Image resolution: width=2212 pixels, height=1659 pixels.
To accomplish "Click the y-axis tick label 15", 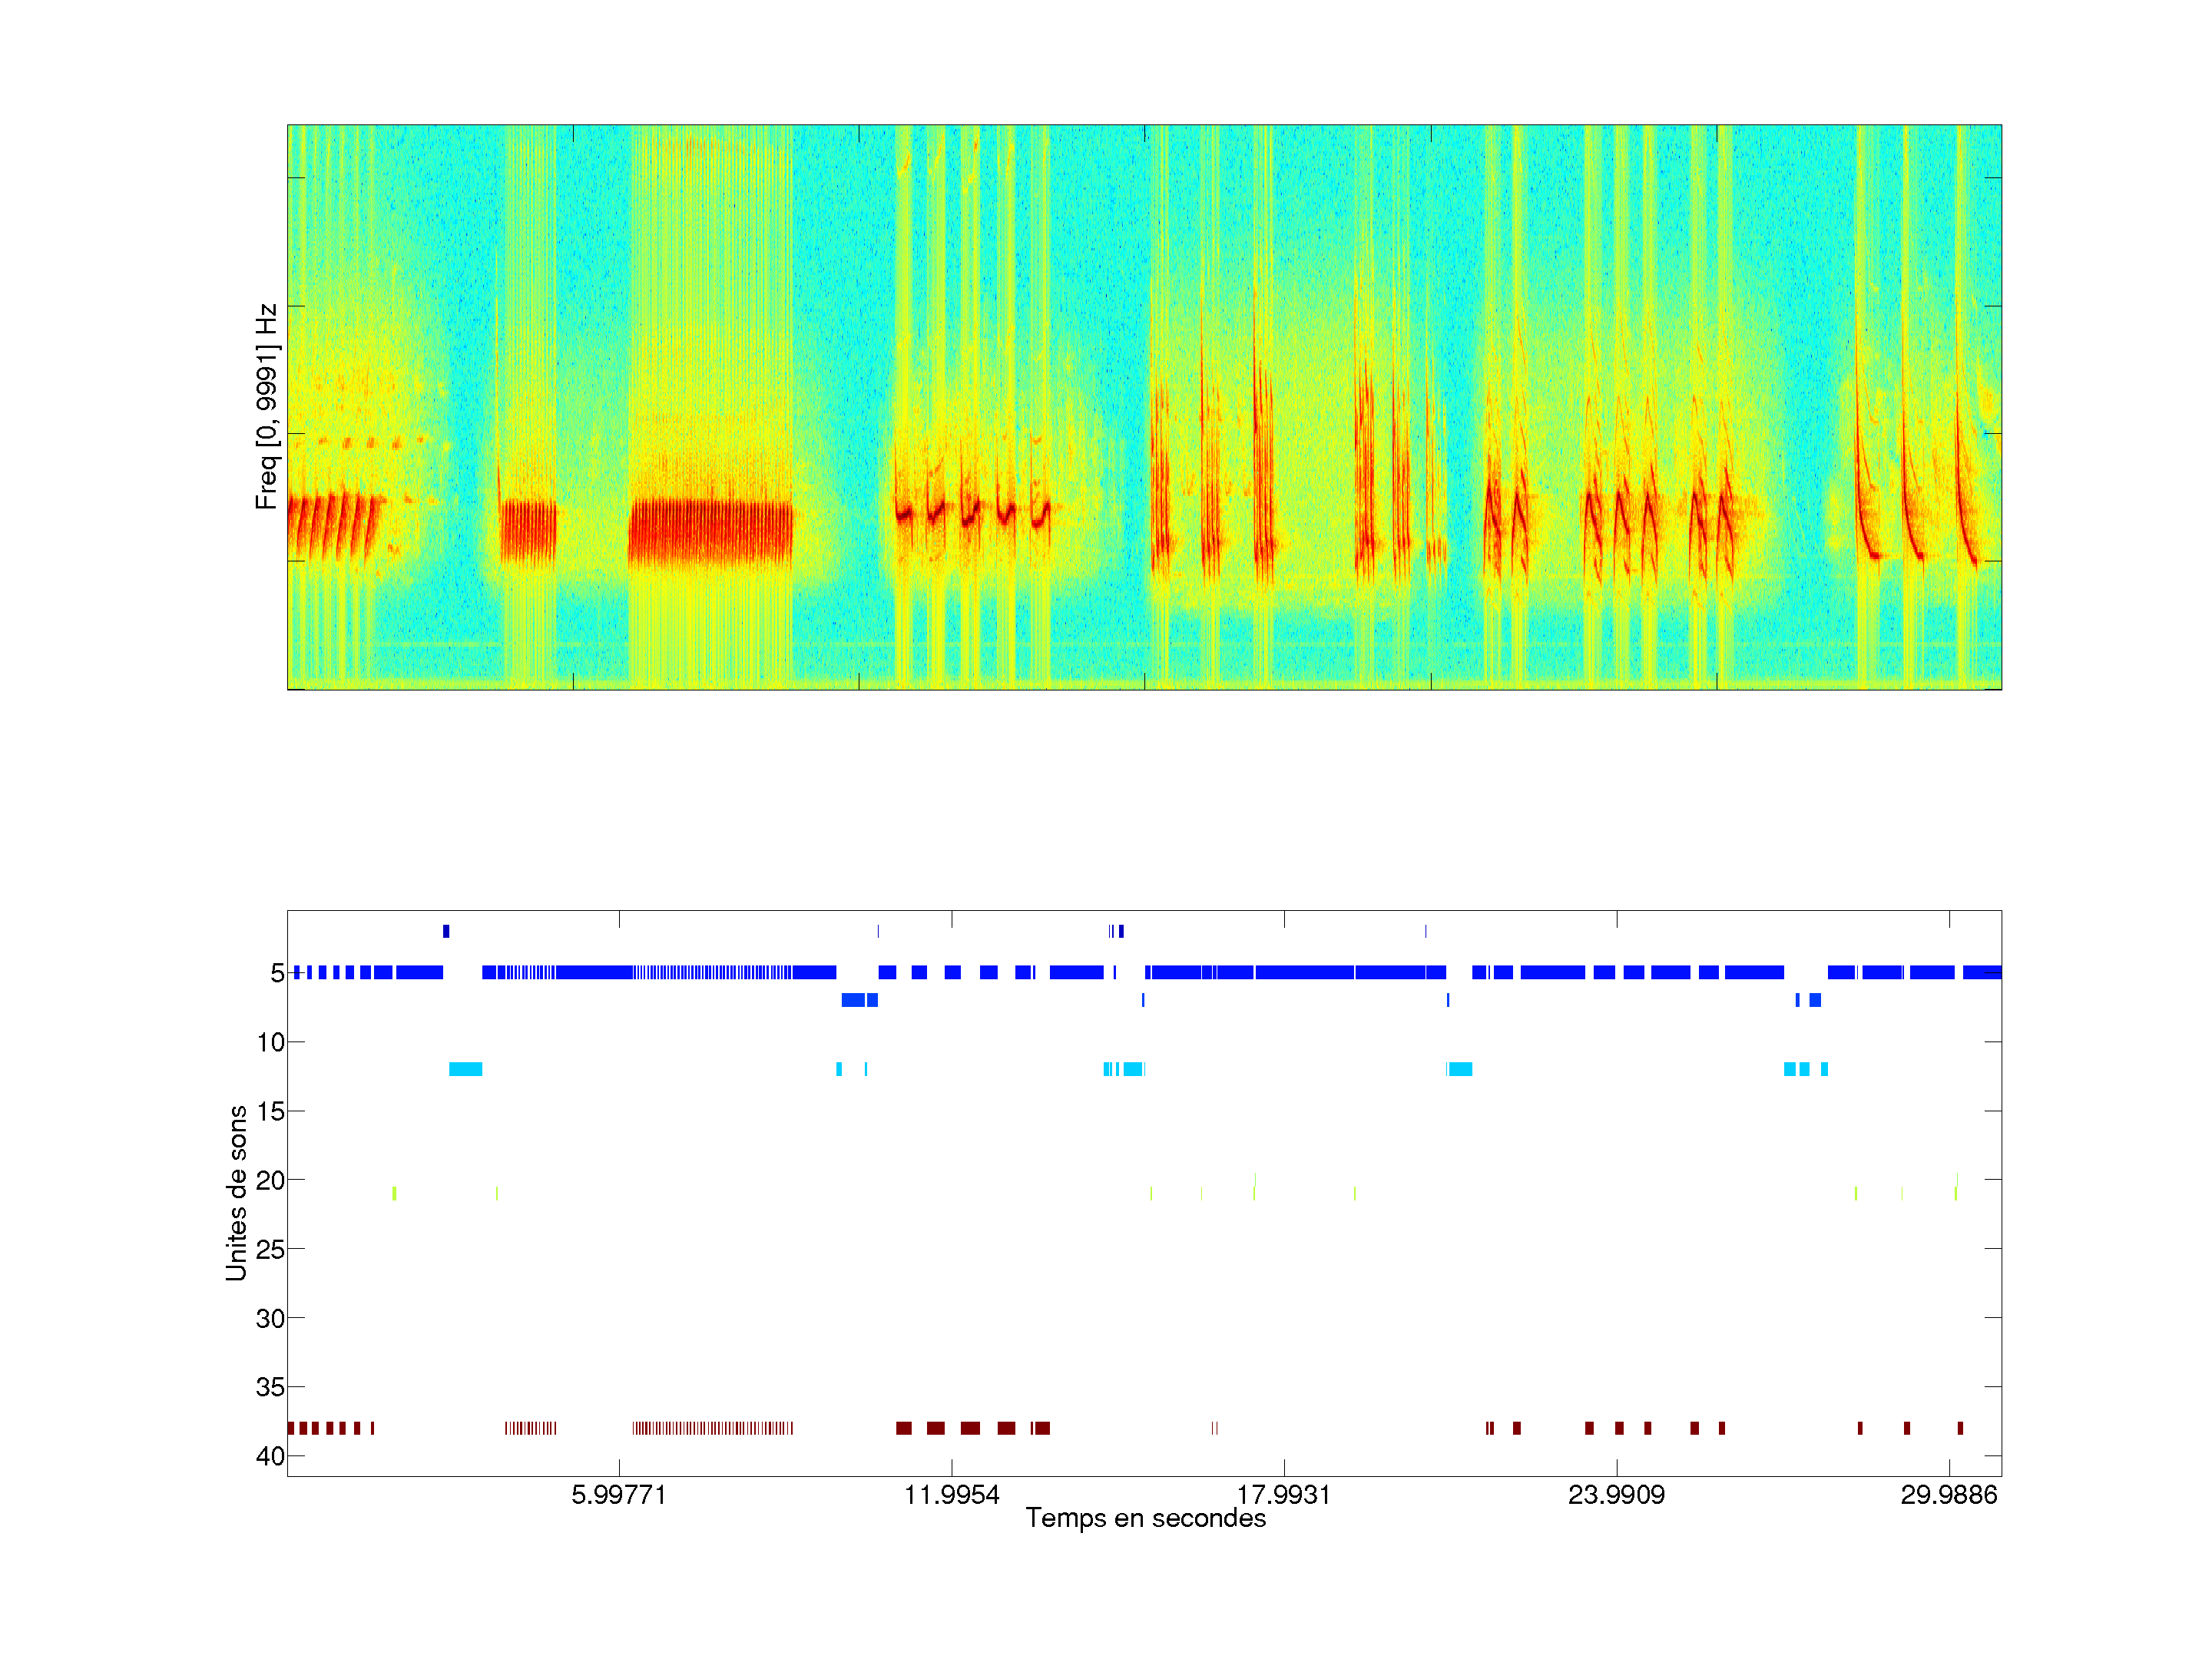I will (x=270, y=1112).
